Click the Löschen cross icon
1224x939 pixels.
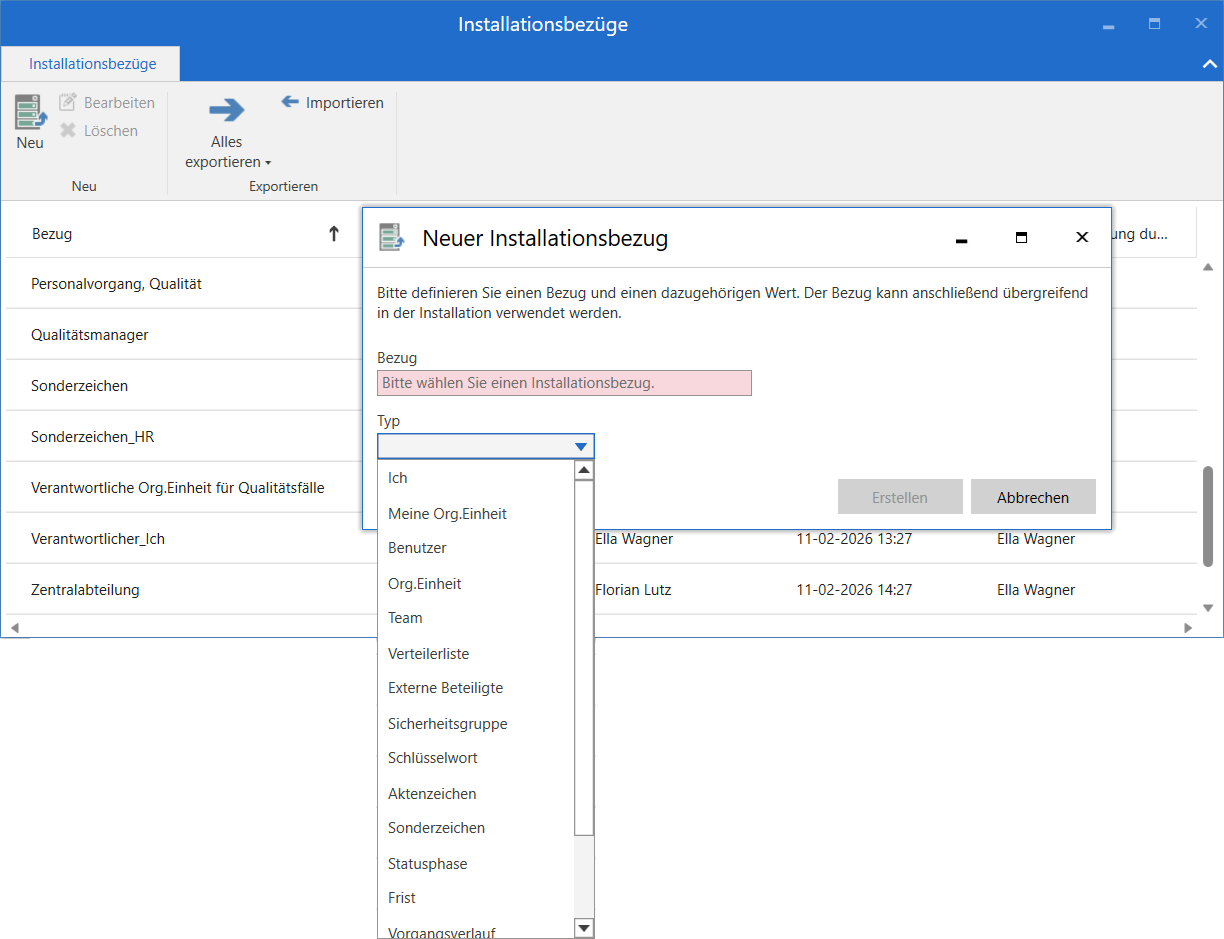coord(68,130)
